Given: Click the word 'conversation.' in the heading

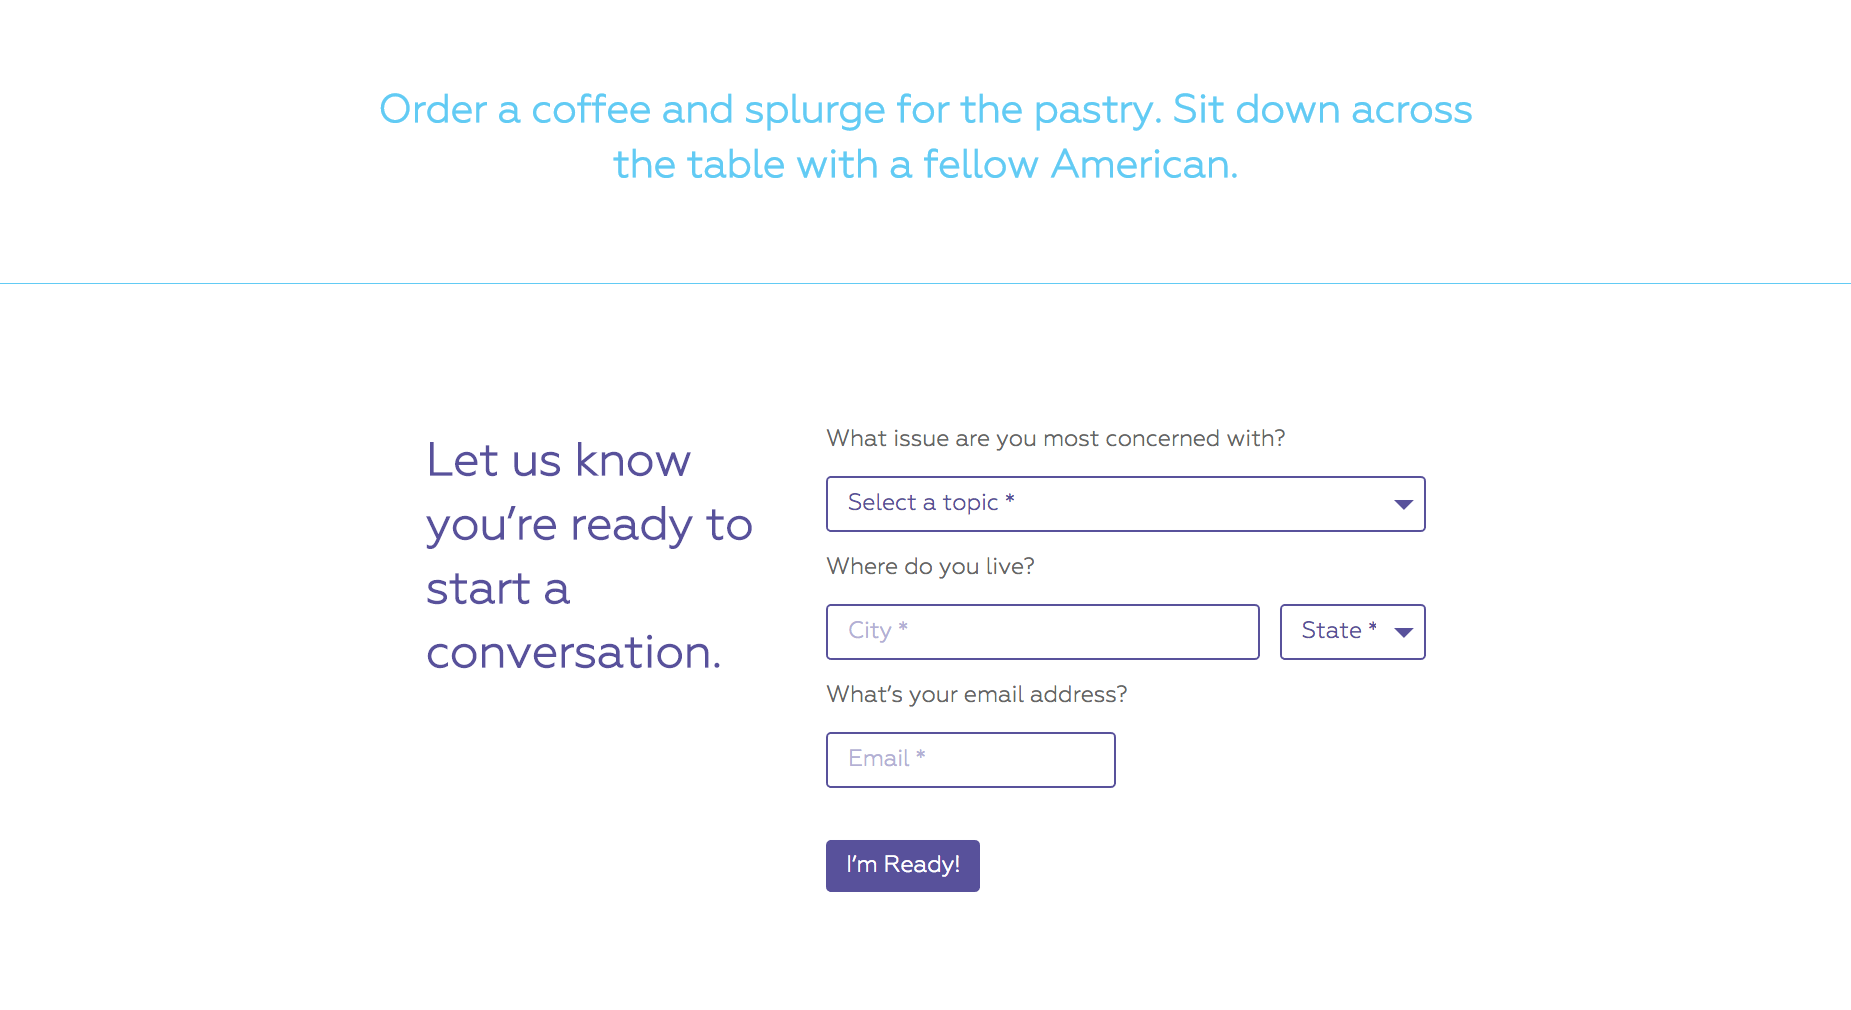Looking at the screenshot, I should [573, 653].
